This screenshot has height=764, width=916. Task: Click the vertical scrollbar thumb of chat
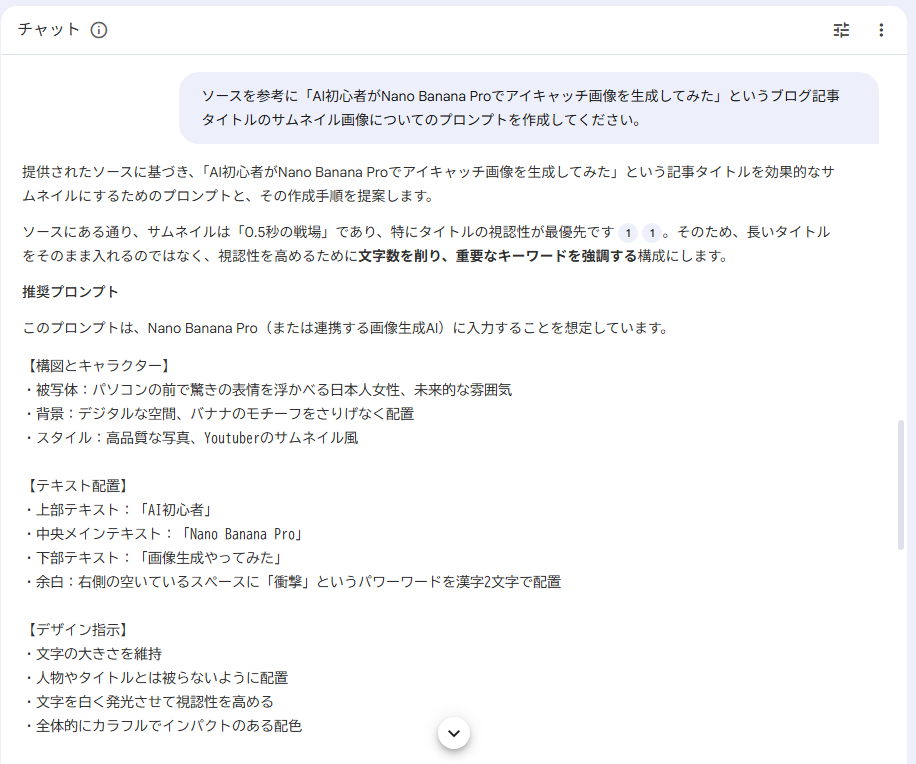(903, 485)
